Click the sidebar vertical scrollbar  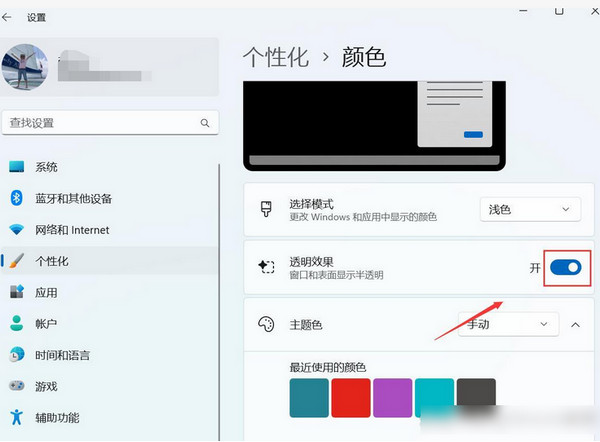click(219, 302)
